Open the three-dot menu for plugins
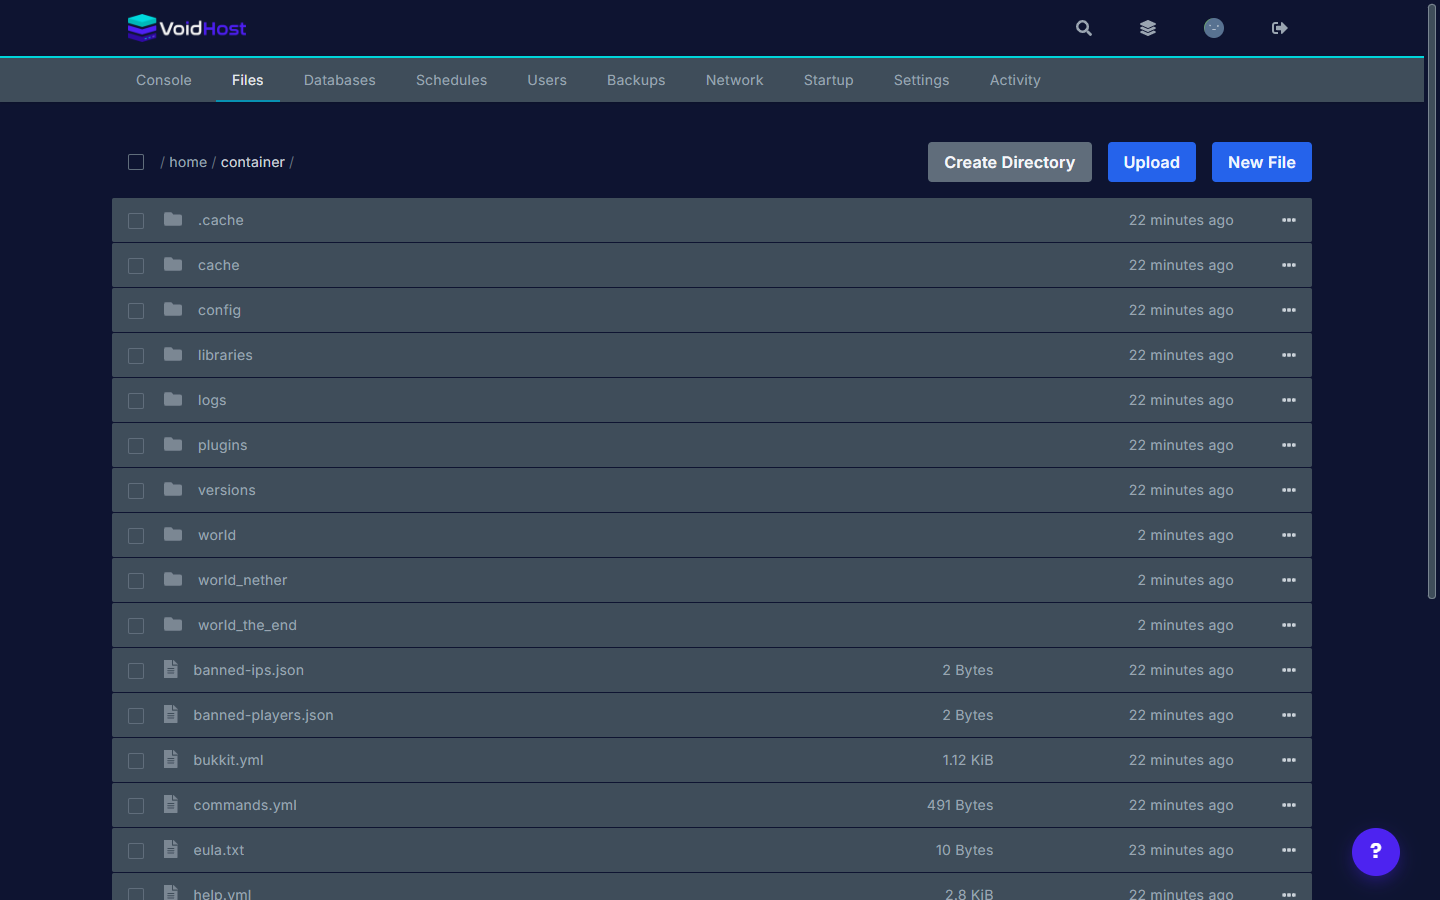This screenshot has width=1440, height=900. 1289,445
